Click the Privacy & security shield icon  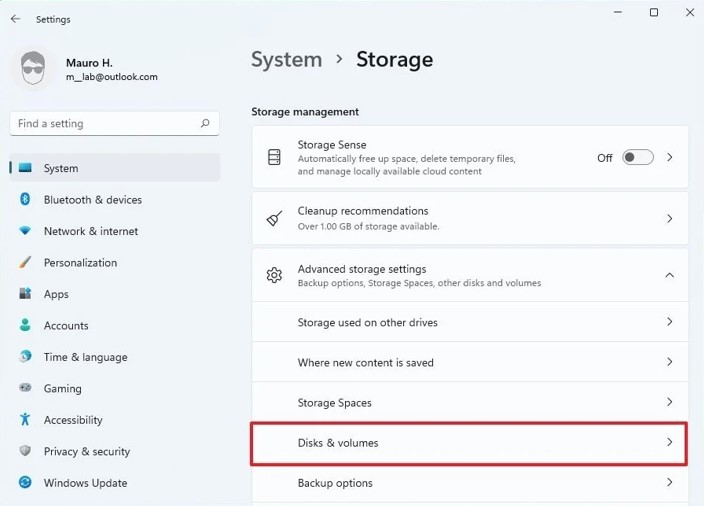point(25,451)
